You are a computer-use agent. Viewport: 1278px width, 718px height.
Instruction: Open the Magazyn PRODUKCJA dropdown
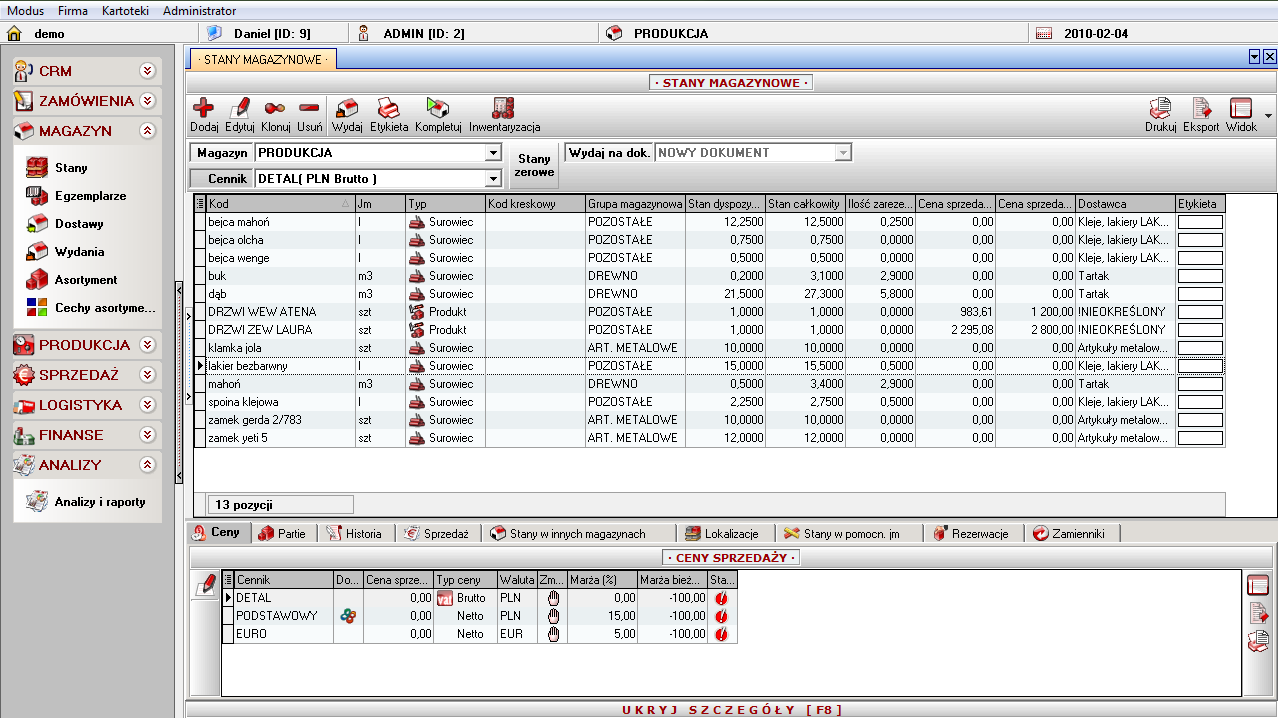tap(492, 153)
